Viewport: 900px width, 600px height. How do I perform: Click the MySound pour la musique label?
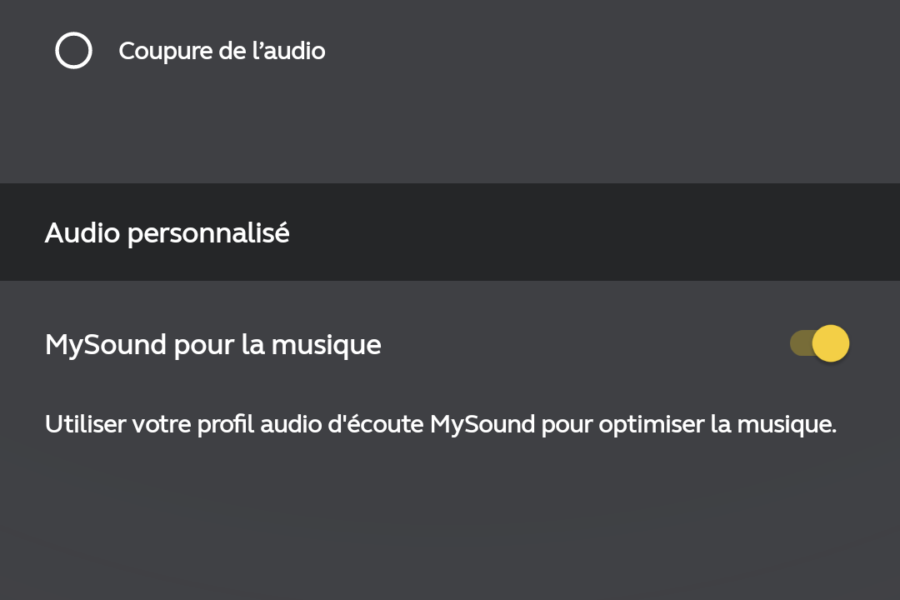coord(213,345)
